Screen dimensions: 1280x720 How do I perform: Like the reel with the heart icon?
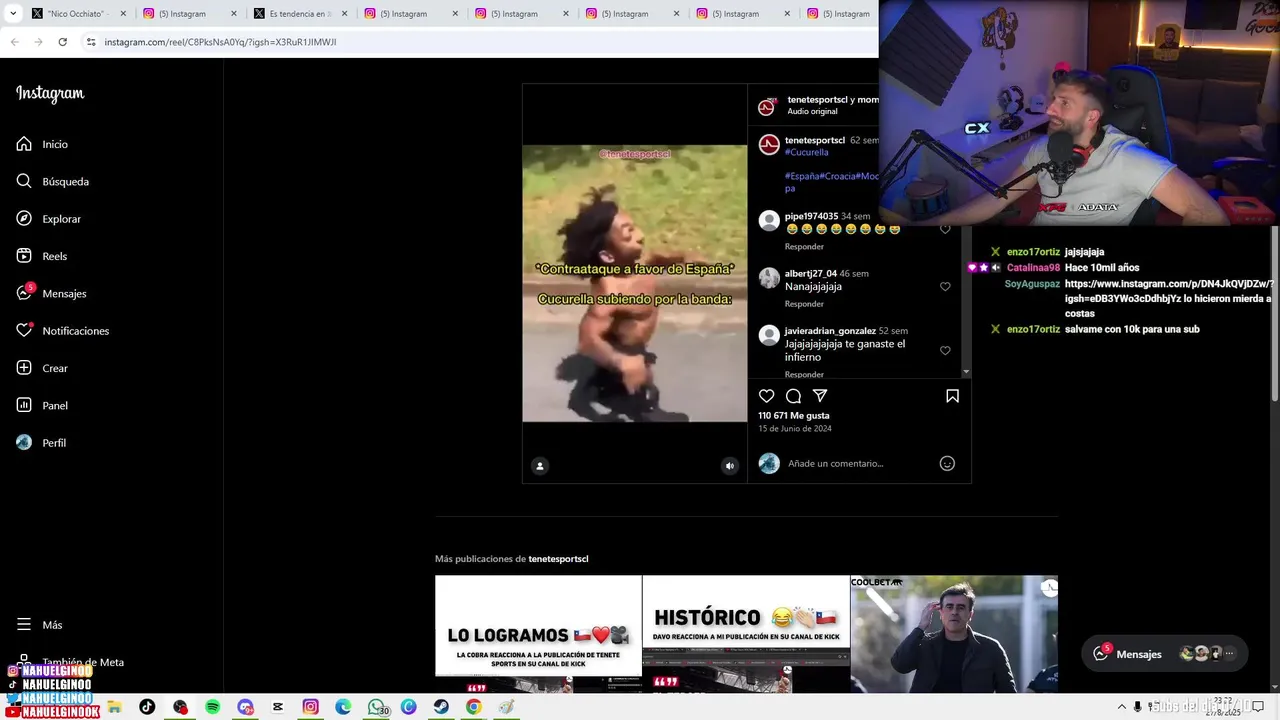pyautogui.click(x=767, y=396)
